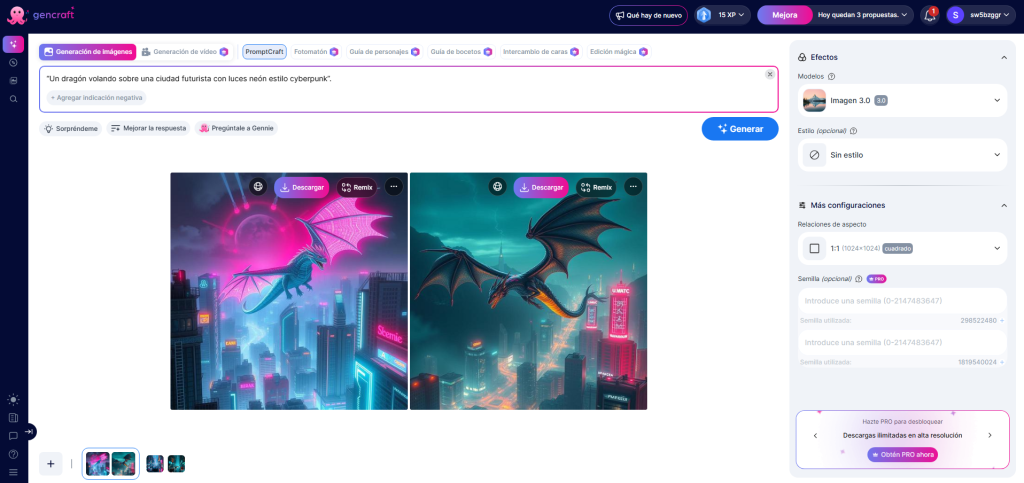Go to previous PRO promo slide
The height and width of the screenshot is (483, 1024).
815,435
